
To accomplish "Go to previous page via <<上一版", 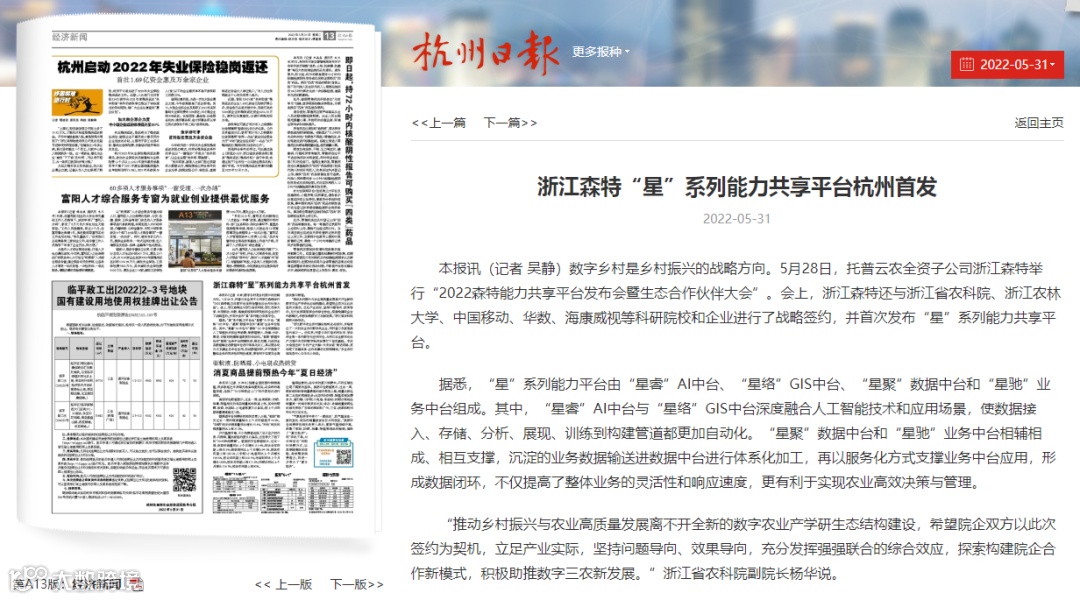I will coord(283,584).
